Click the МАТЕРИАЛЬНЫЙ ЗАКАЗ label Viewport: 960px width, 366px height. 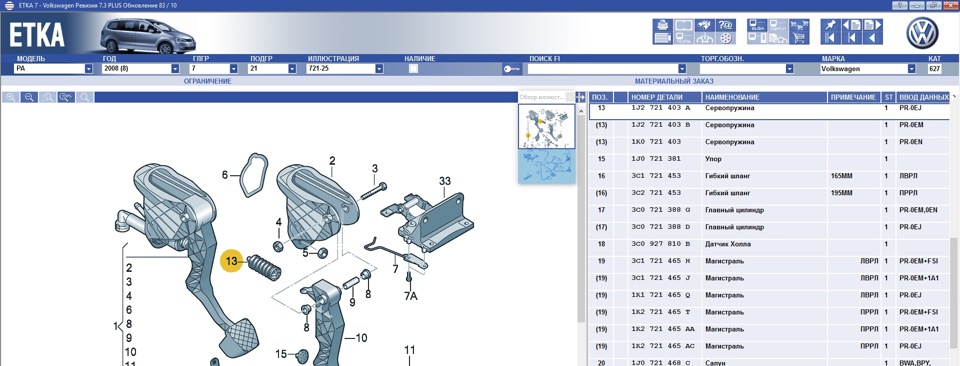(x=674, y=81)
